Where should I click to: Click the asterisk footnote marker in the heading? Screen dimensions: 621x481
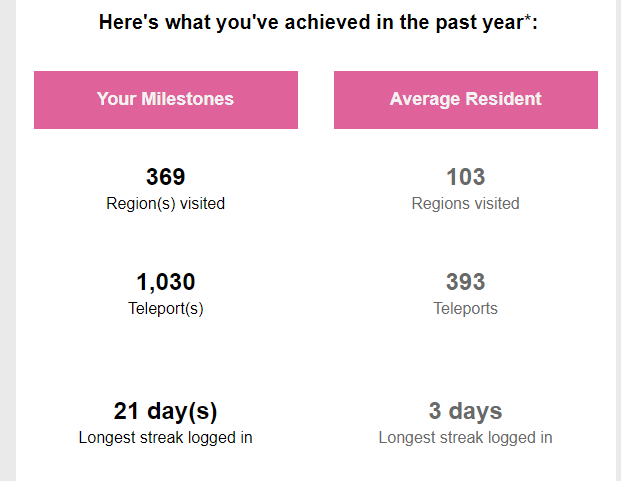528,18
